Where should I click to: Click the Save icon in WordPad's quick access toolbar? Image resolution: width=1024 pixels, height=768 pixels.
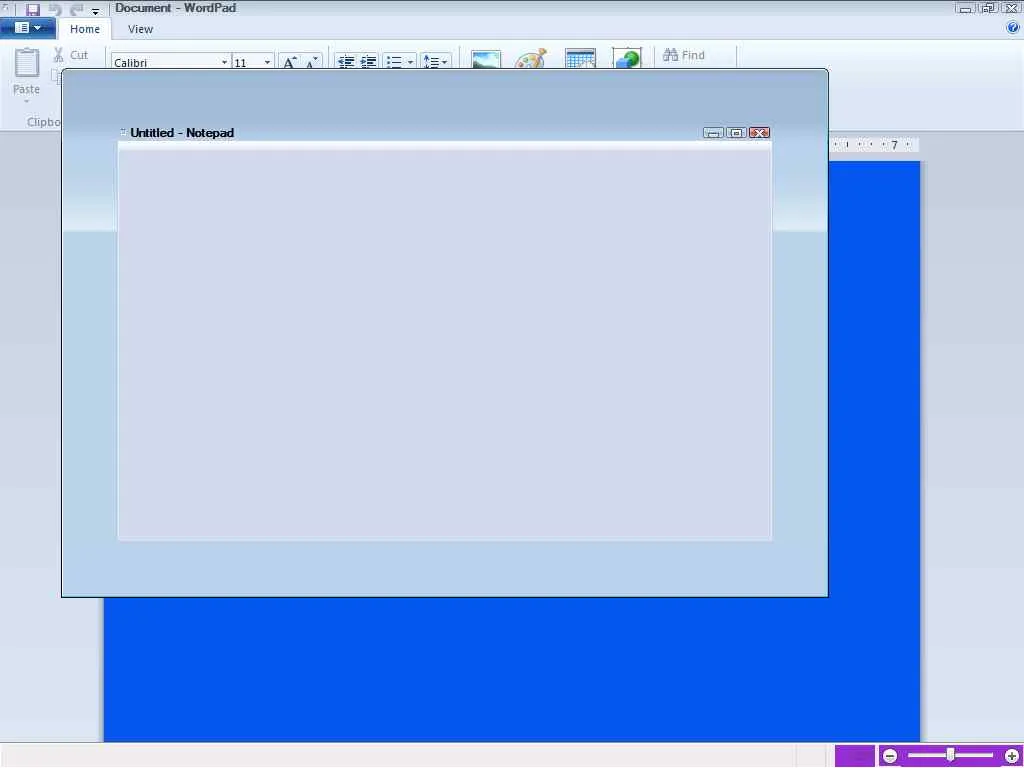(x=33, y=9)
